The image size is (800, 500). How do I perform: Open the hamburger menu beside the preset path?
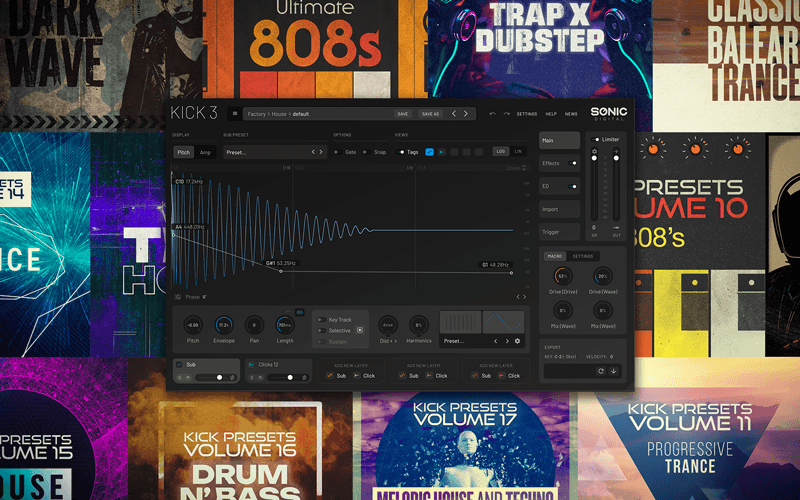click(x=235, y=114)
